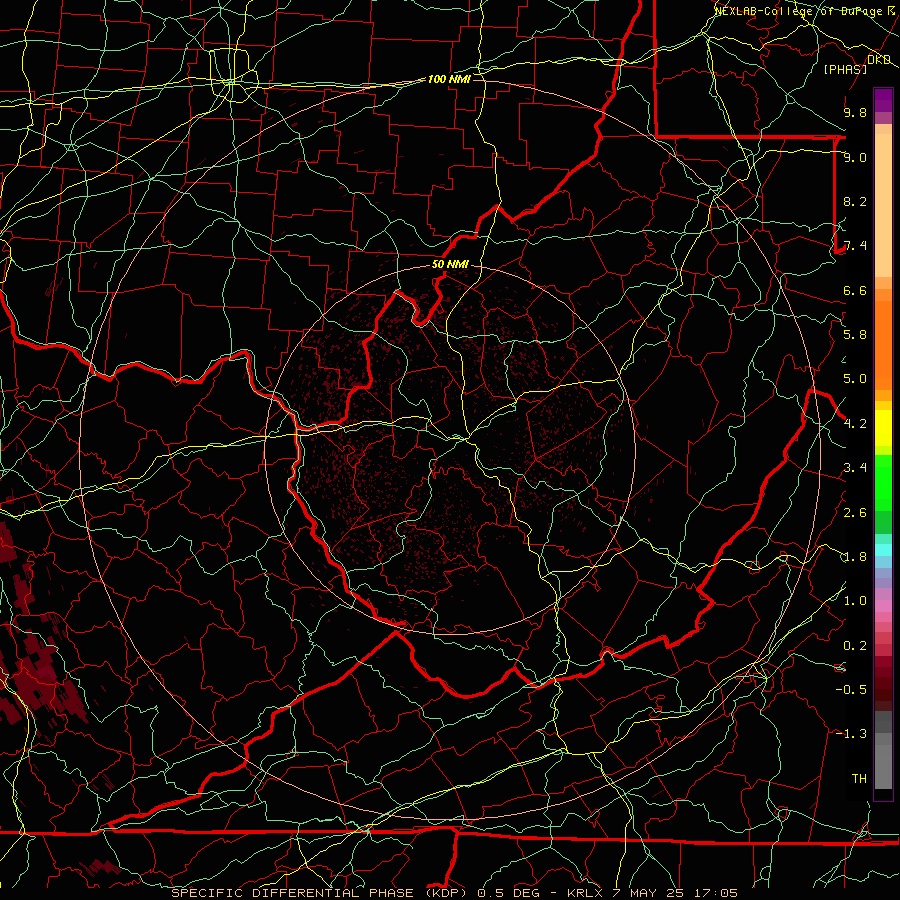Click the '6.6' color scale value

click(x=855, y=290)
